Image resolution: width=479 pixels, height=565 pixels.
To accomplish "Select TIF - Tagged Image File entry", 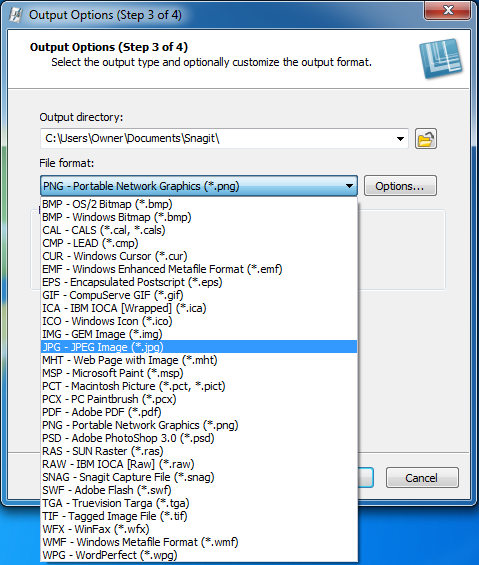I will 199,516.
